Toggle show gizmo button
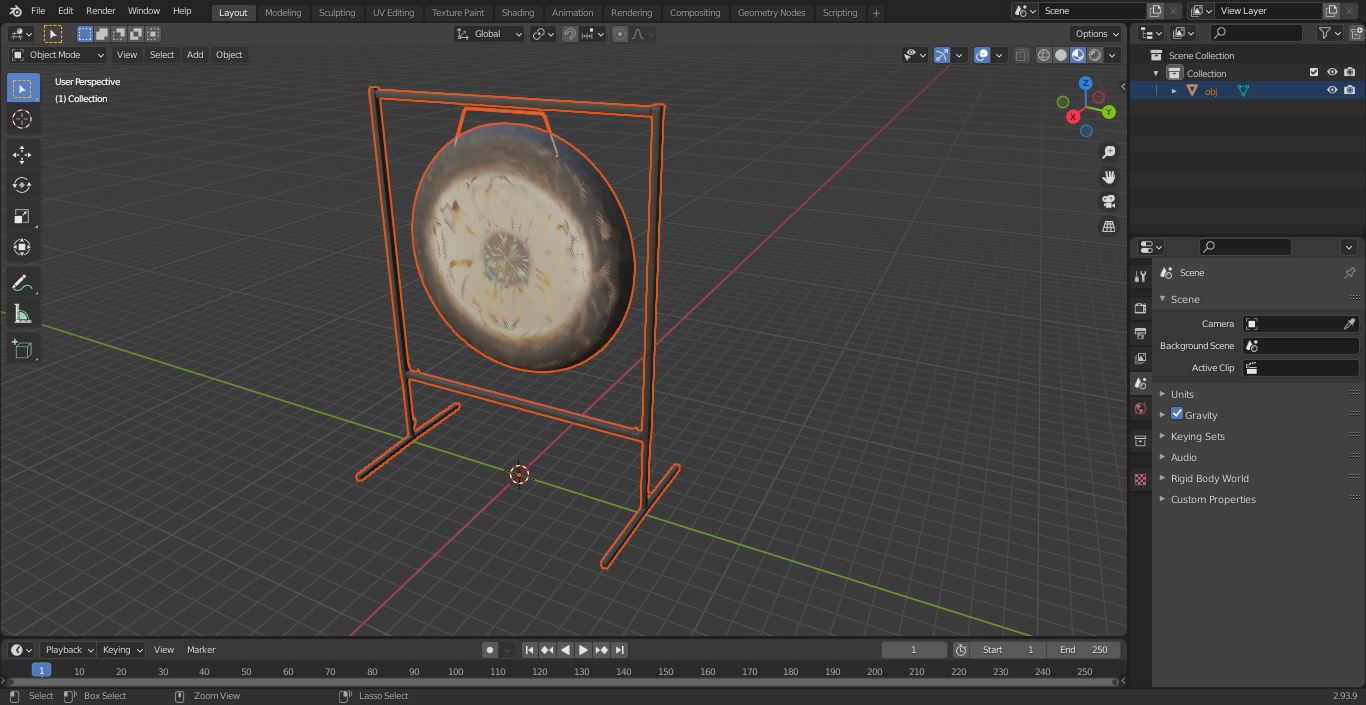Image resolution: width=1366 pixels, height=705 pixels. [942, 56]
